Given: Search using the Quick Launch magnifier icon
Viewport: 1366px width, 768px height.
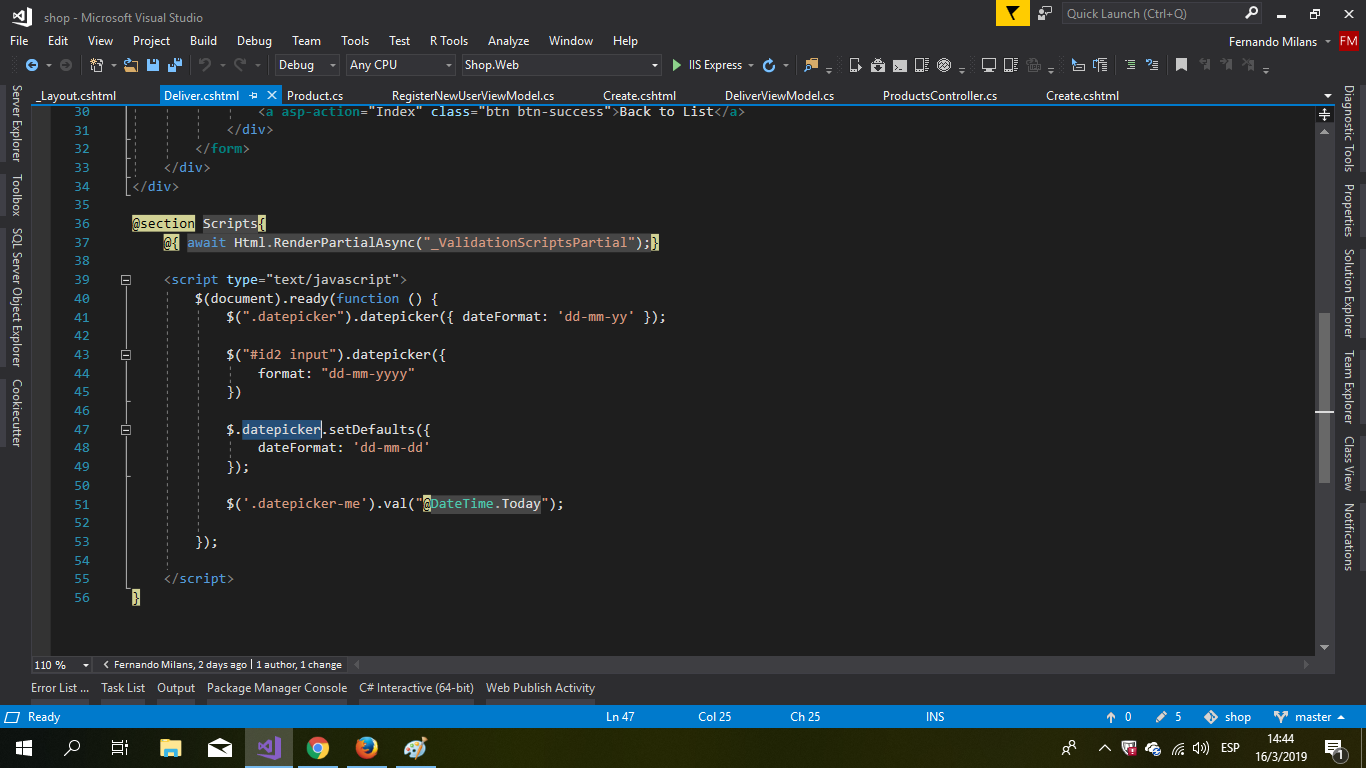Looking at the screenshot, I should coord(1252,13).
